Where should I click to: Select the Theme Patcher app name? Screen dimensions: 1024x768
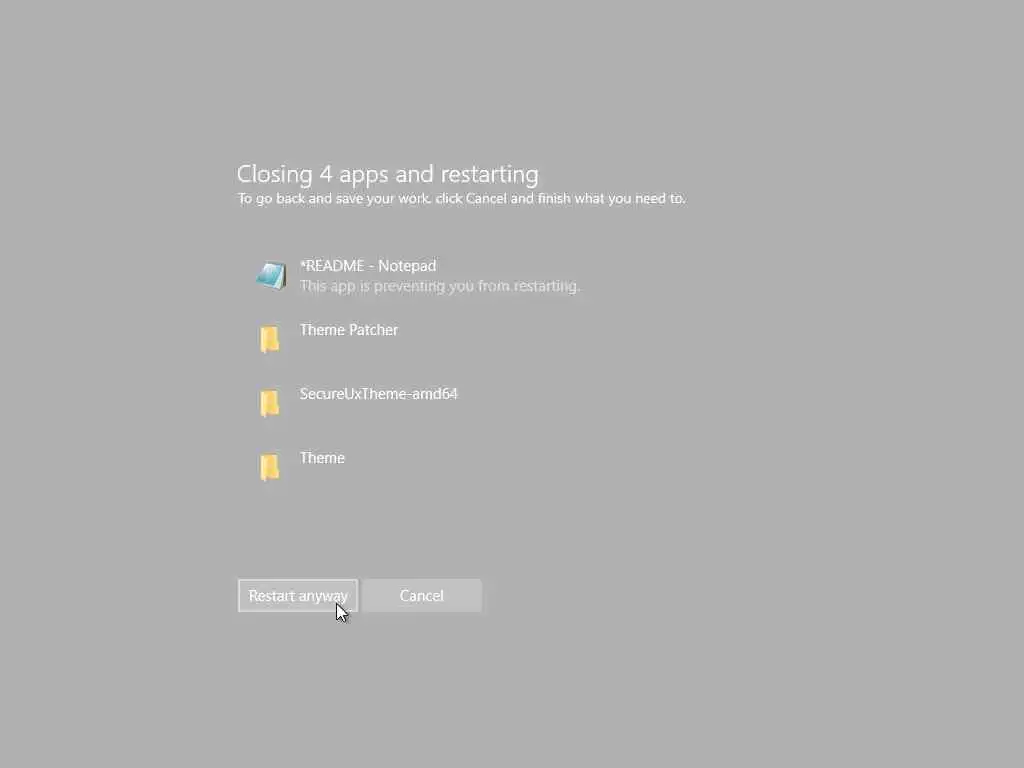point(349,330)
